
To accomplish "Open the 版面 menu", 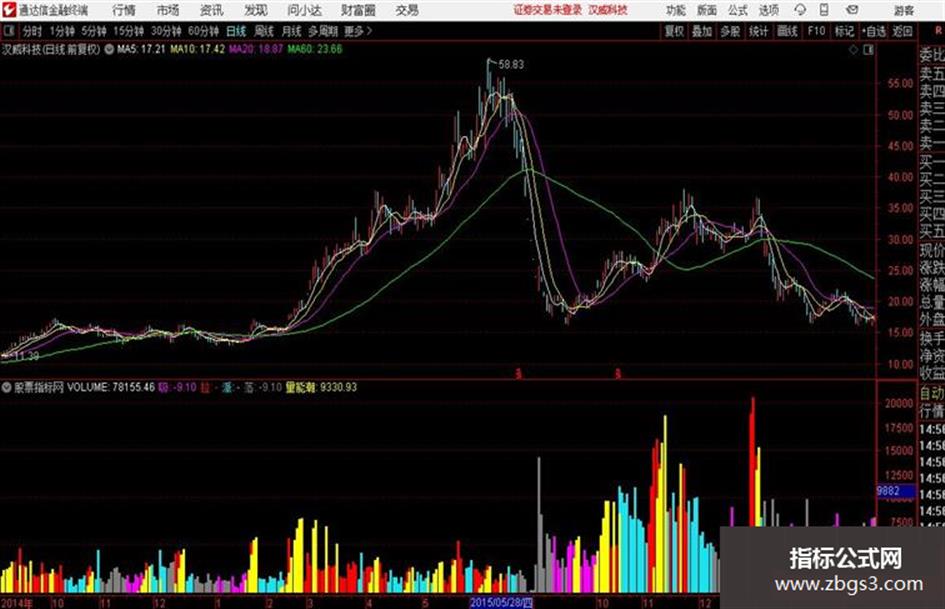I will [x=707, y=10].
